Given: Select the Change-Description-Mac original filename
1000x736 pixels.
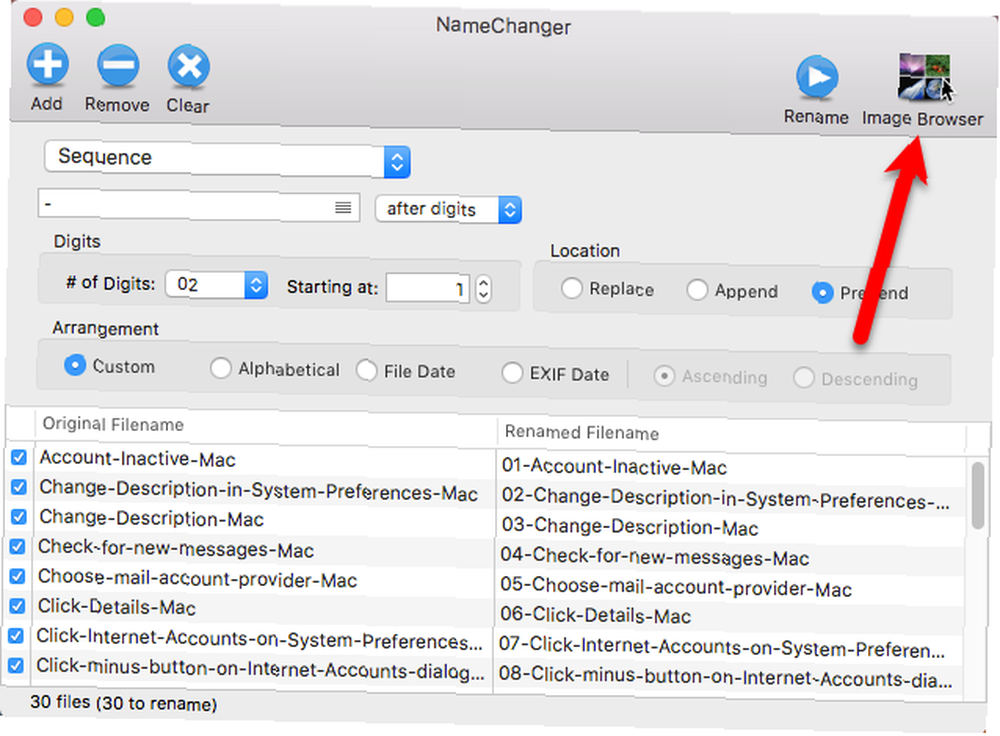Looking at the screenshot, I should [x=152, y=518].
